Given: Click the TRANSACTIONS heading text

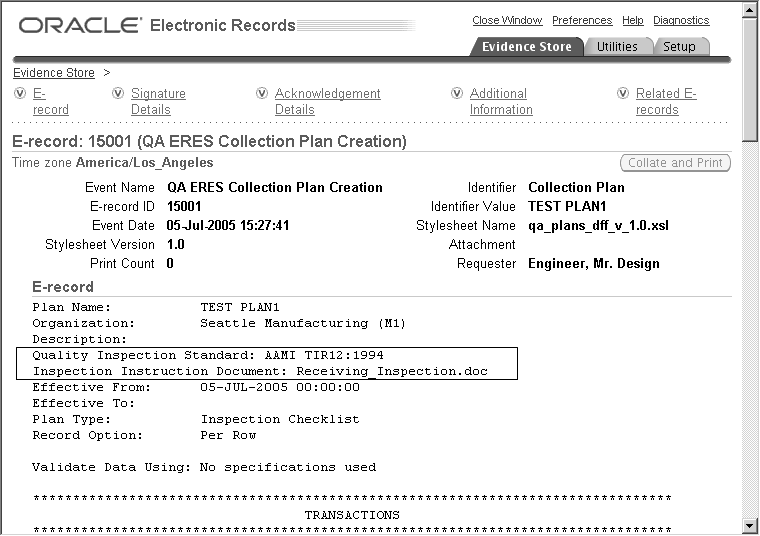Looking at the screenshot, I should [x=352, y=515].
